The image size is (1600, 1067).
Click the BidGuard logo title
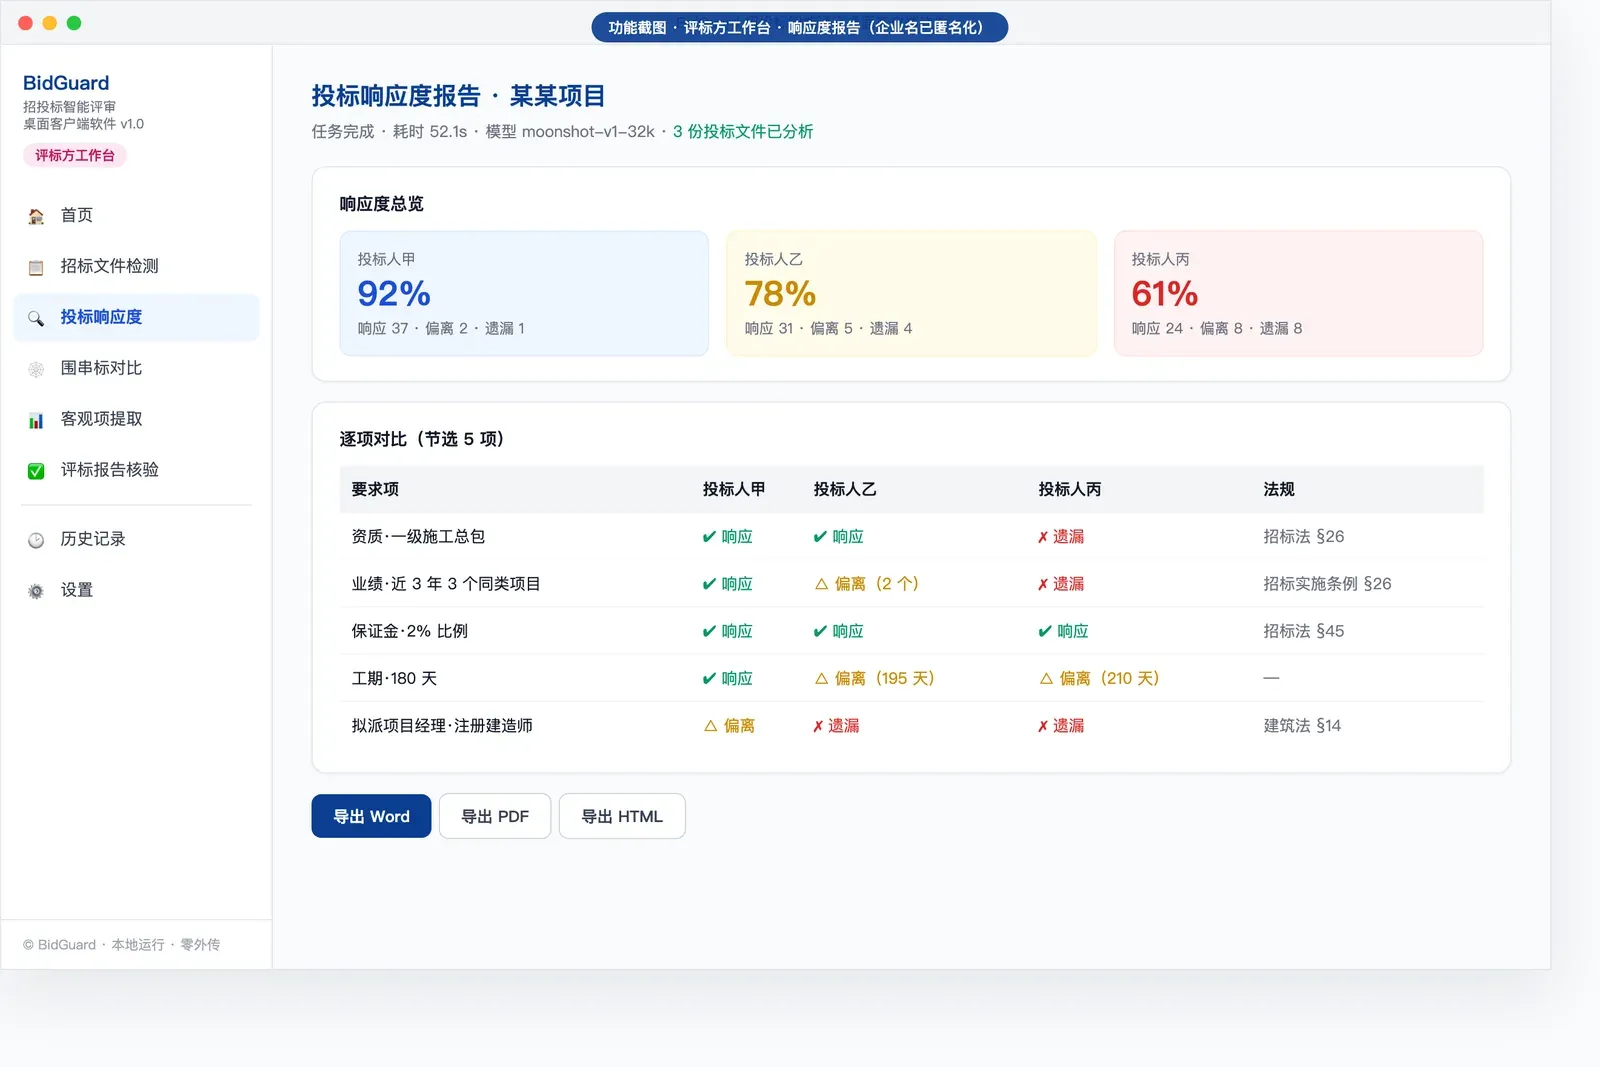(66, 83)
